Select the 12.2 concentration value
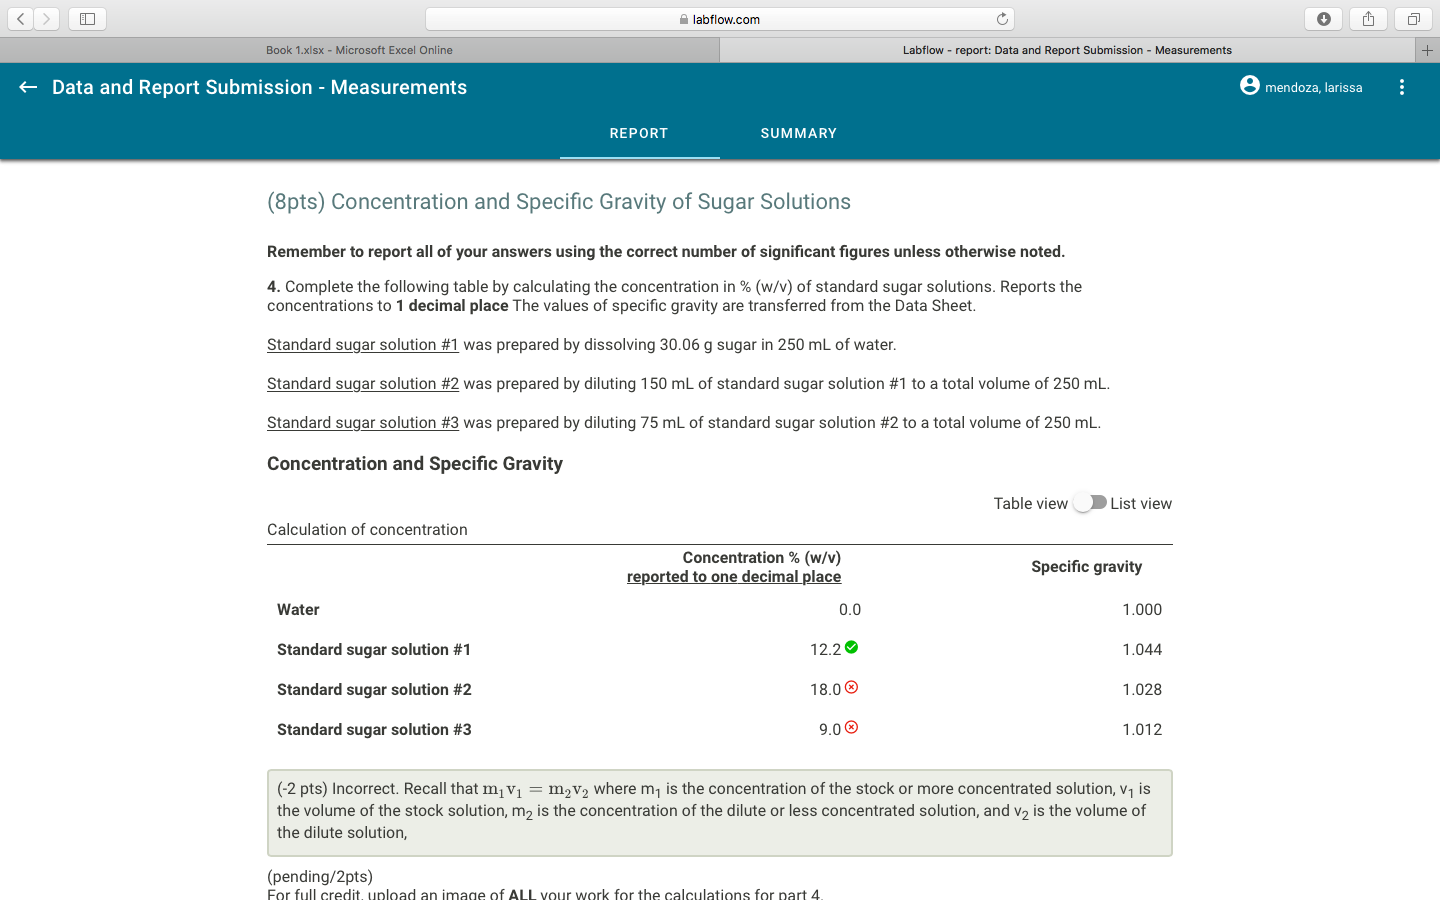The height and width of the screenshot is (900, 1440). 825,650
